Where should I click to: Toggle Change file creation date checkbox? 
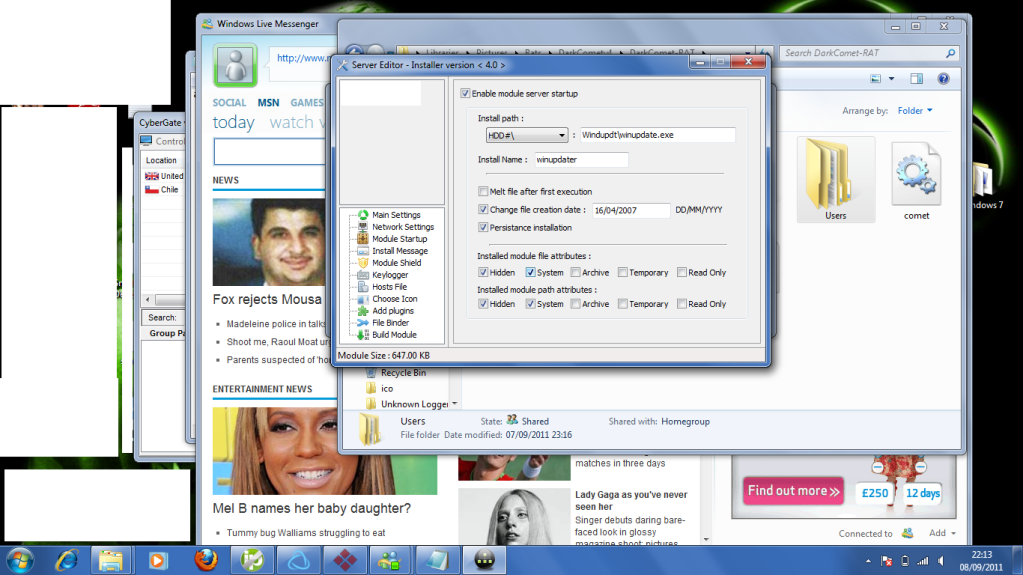click(483, 210)
